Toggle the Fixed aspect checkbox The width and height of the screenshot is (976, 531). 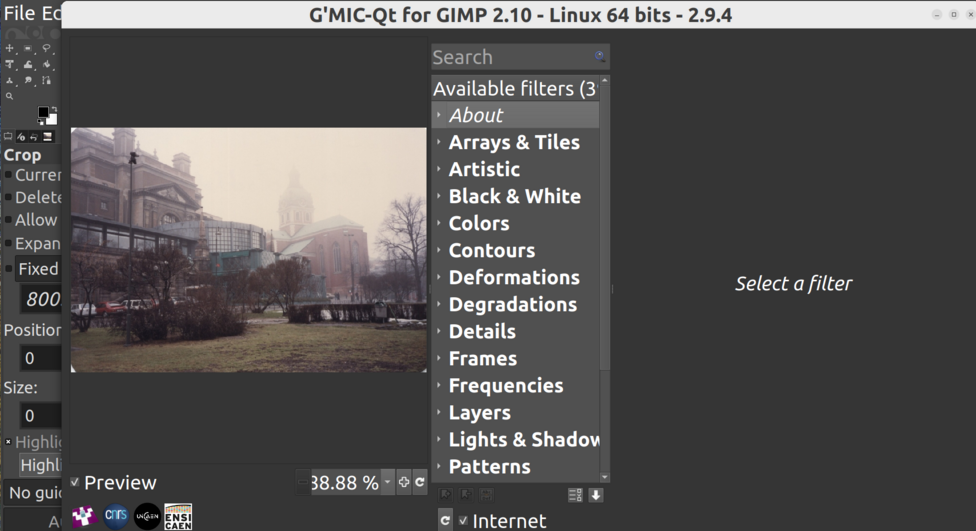click(8, 269)
